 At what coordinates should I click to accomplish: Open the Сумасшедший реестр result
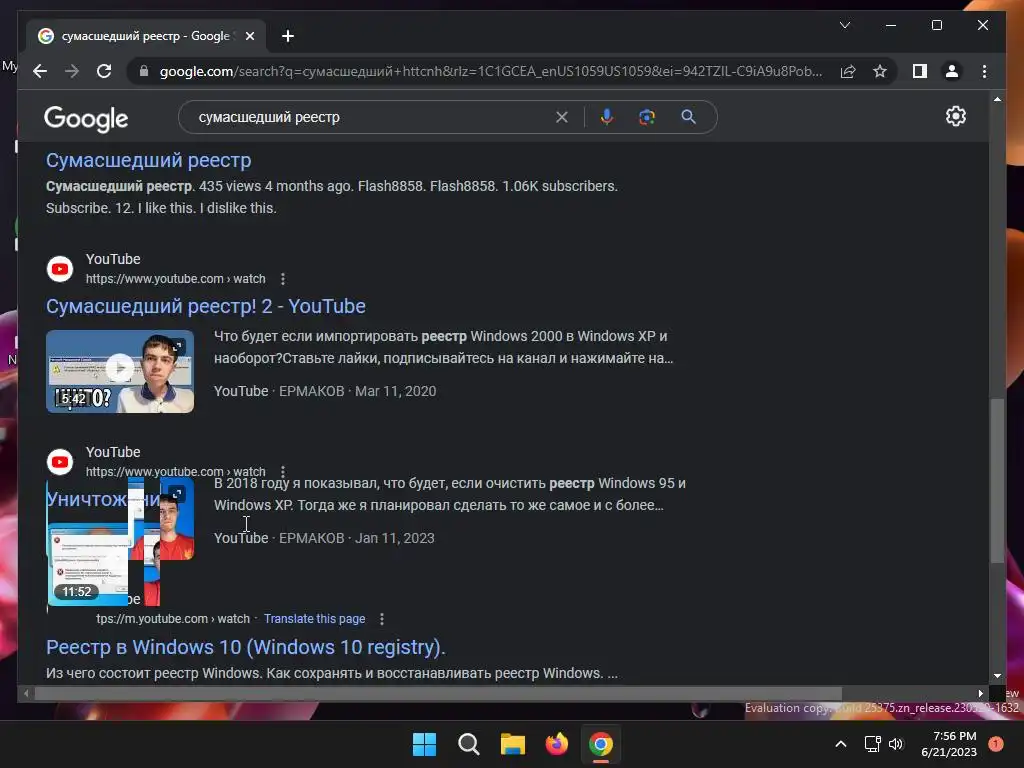(148, 160)
